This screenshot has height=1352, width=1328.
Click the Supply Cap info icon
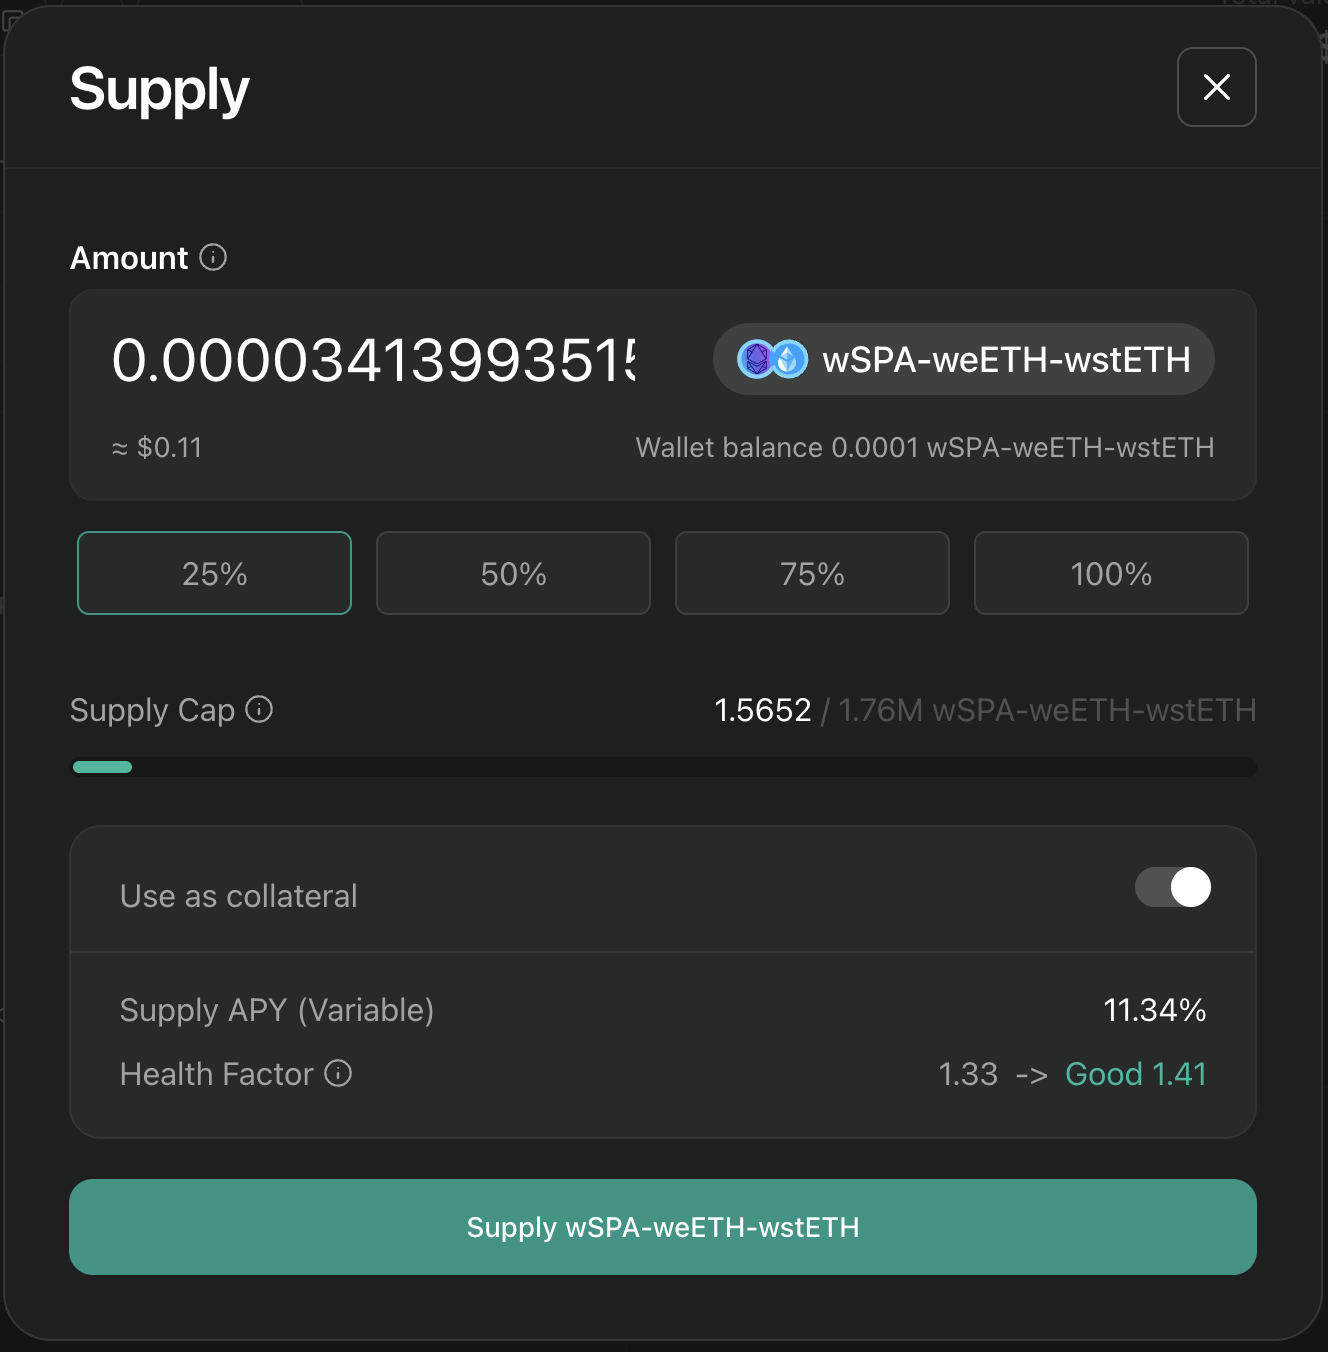coord(259,710)
